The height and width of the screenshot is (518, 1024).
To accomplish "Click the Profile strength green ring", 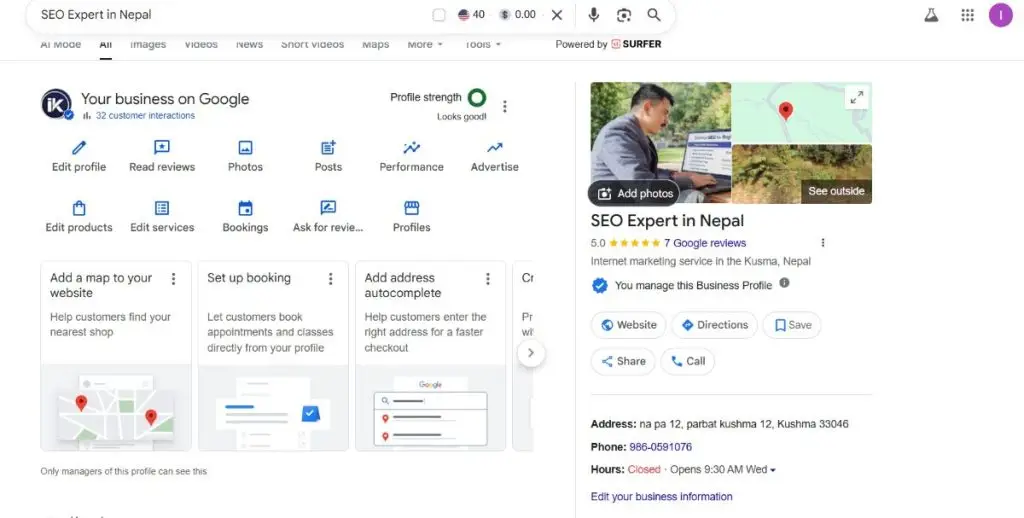I will 477,98.
